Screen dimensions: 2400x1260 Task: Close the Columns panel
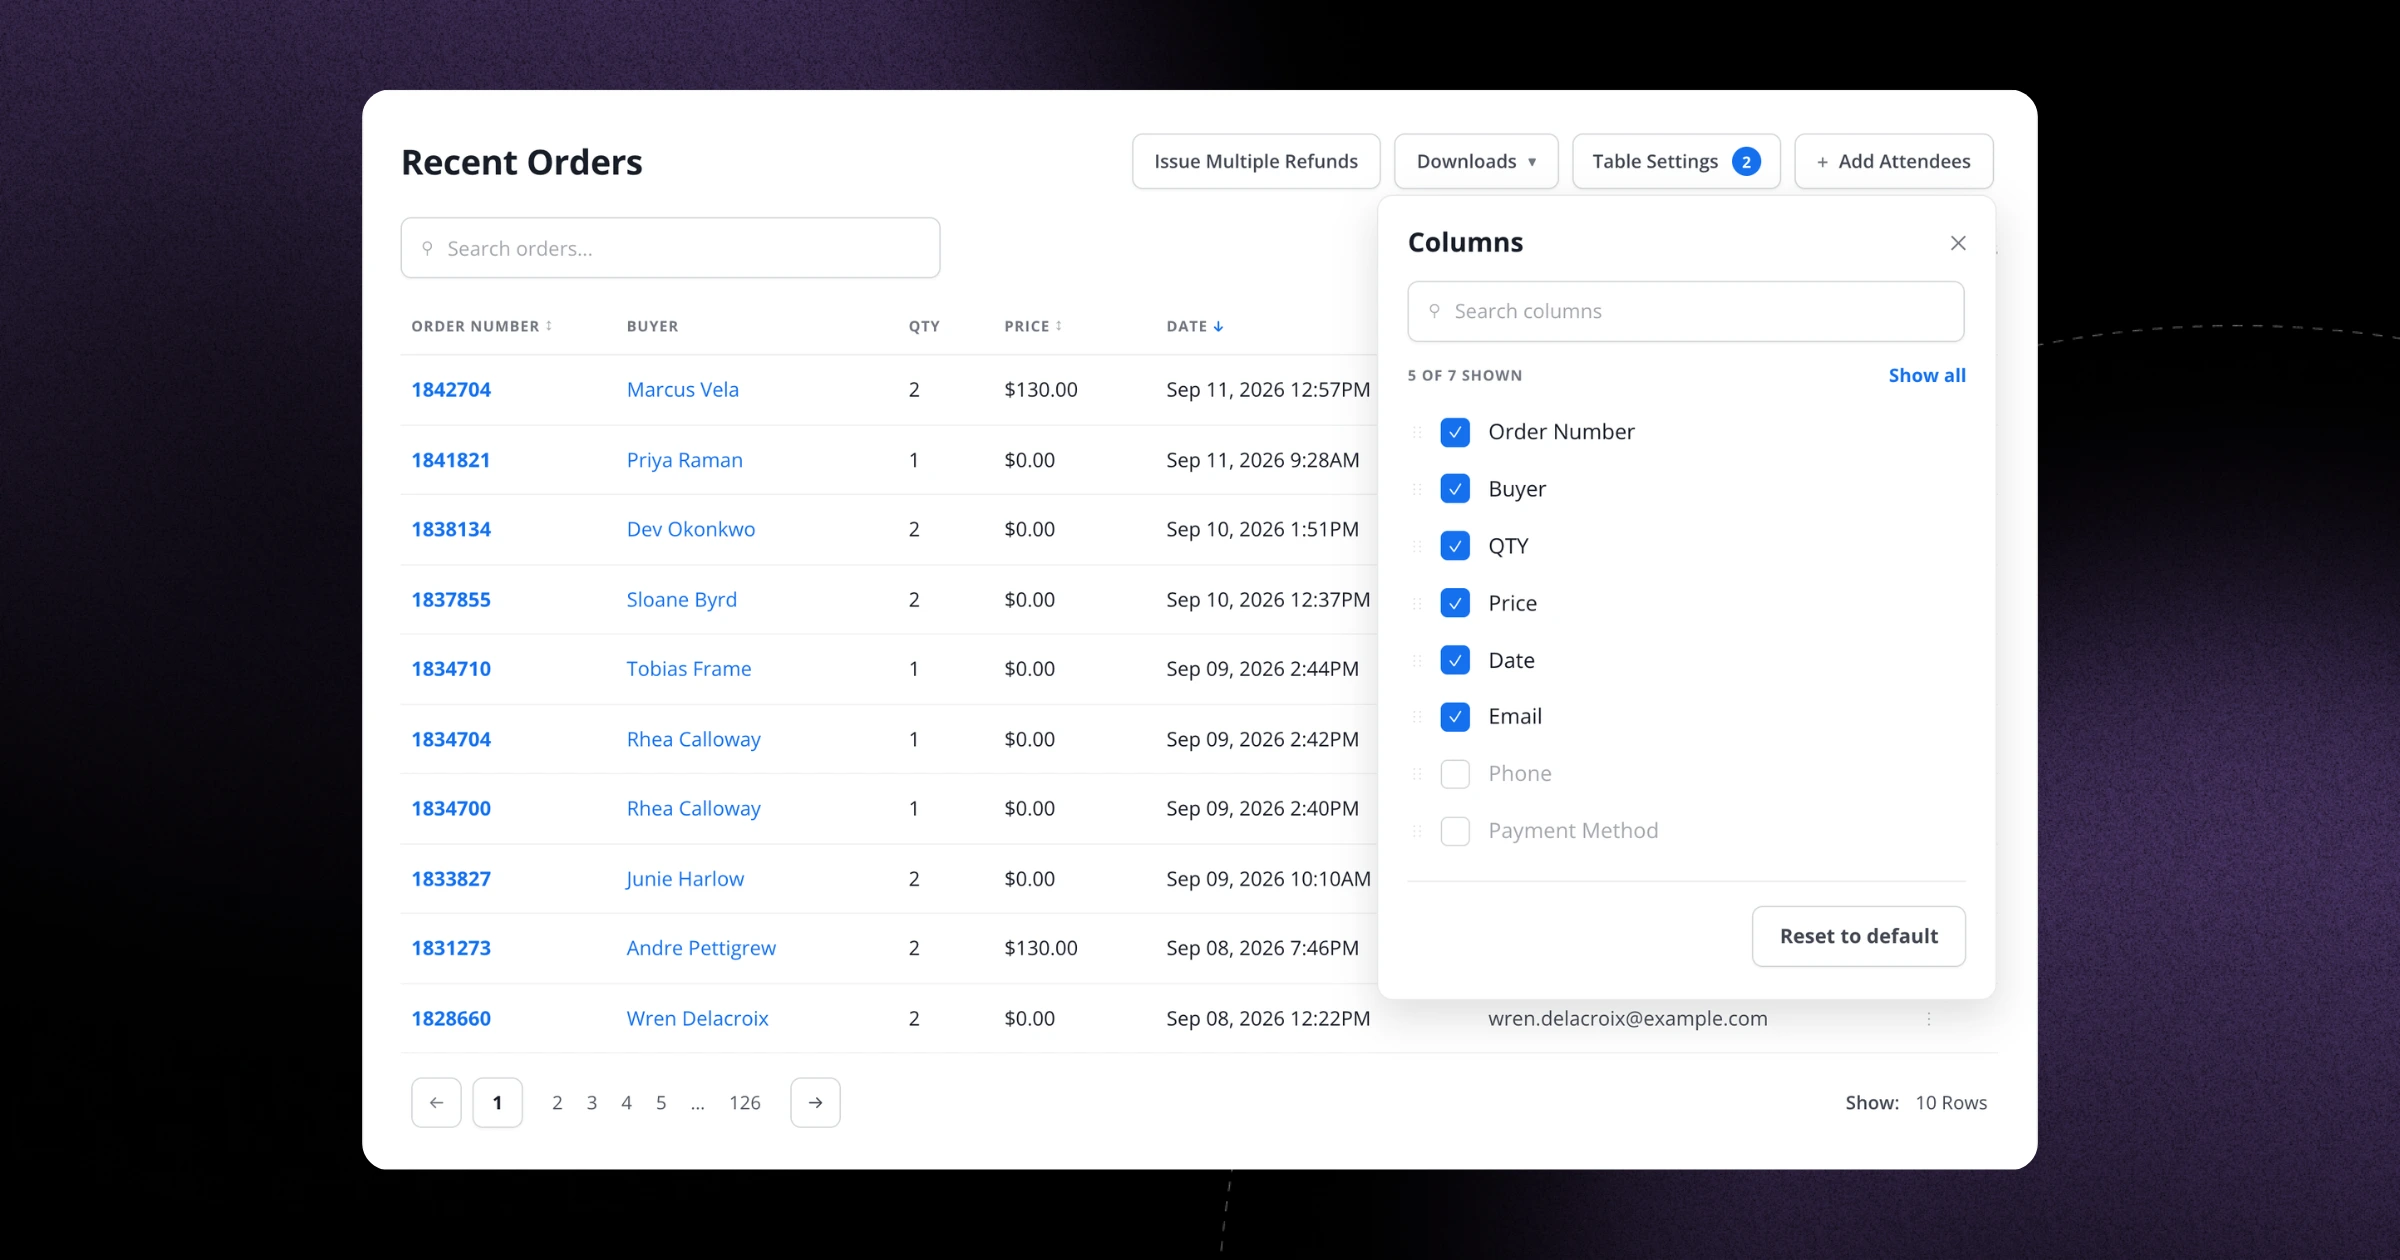pos(1958,243)
